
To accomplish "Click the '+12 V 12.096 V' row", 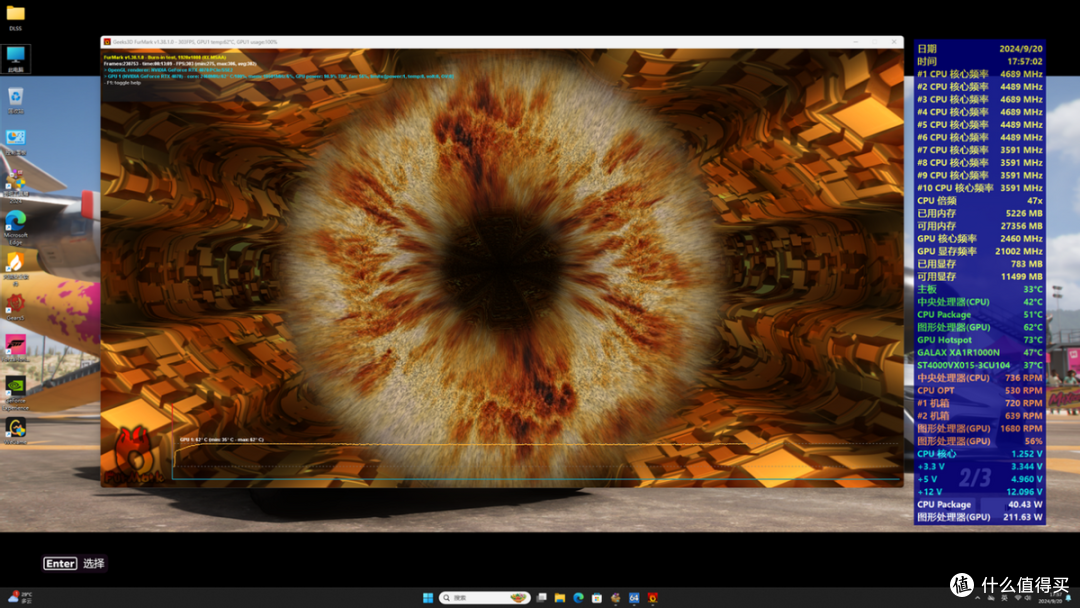I will [x=979, y=492].
